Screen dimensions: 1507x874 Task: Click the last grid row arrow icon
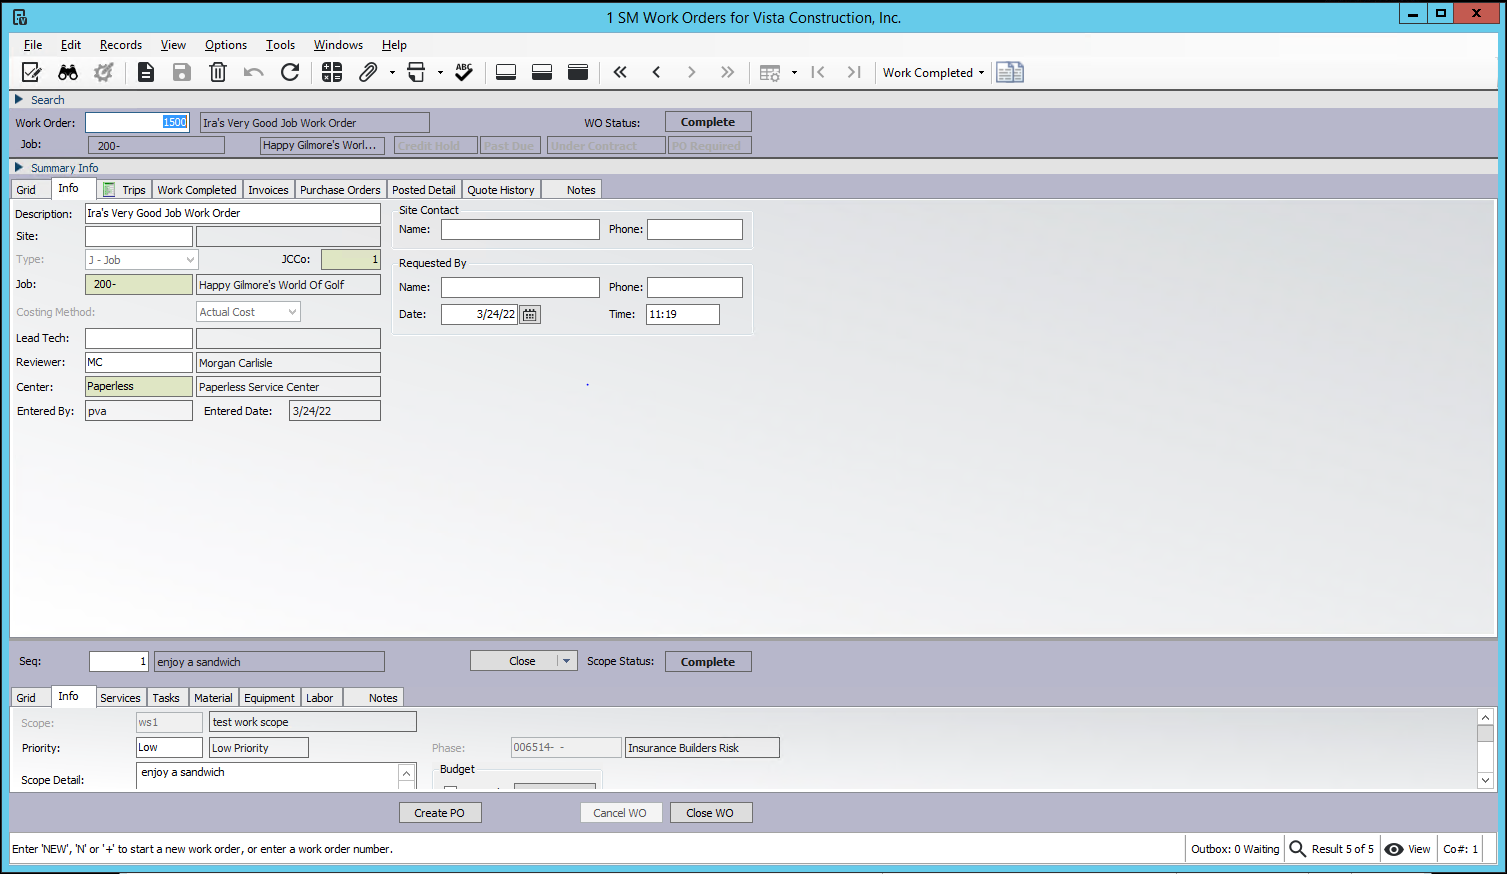tap(854, 72)
